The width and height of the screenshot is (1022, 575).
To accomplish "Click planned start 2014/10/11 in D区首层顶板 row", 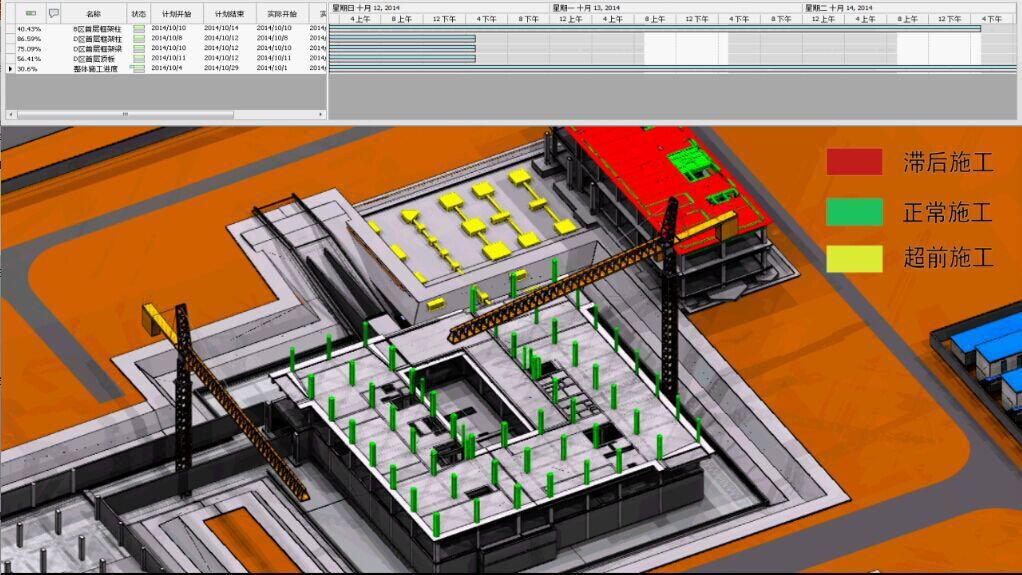I will coord(169,58).
